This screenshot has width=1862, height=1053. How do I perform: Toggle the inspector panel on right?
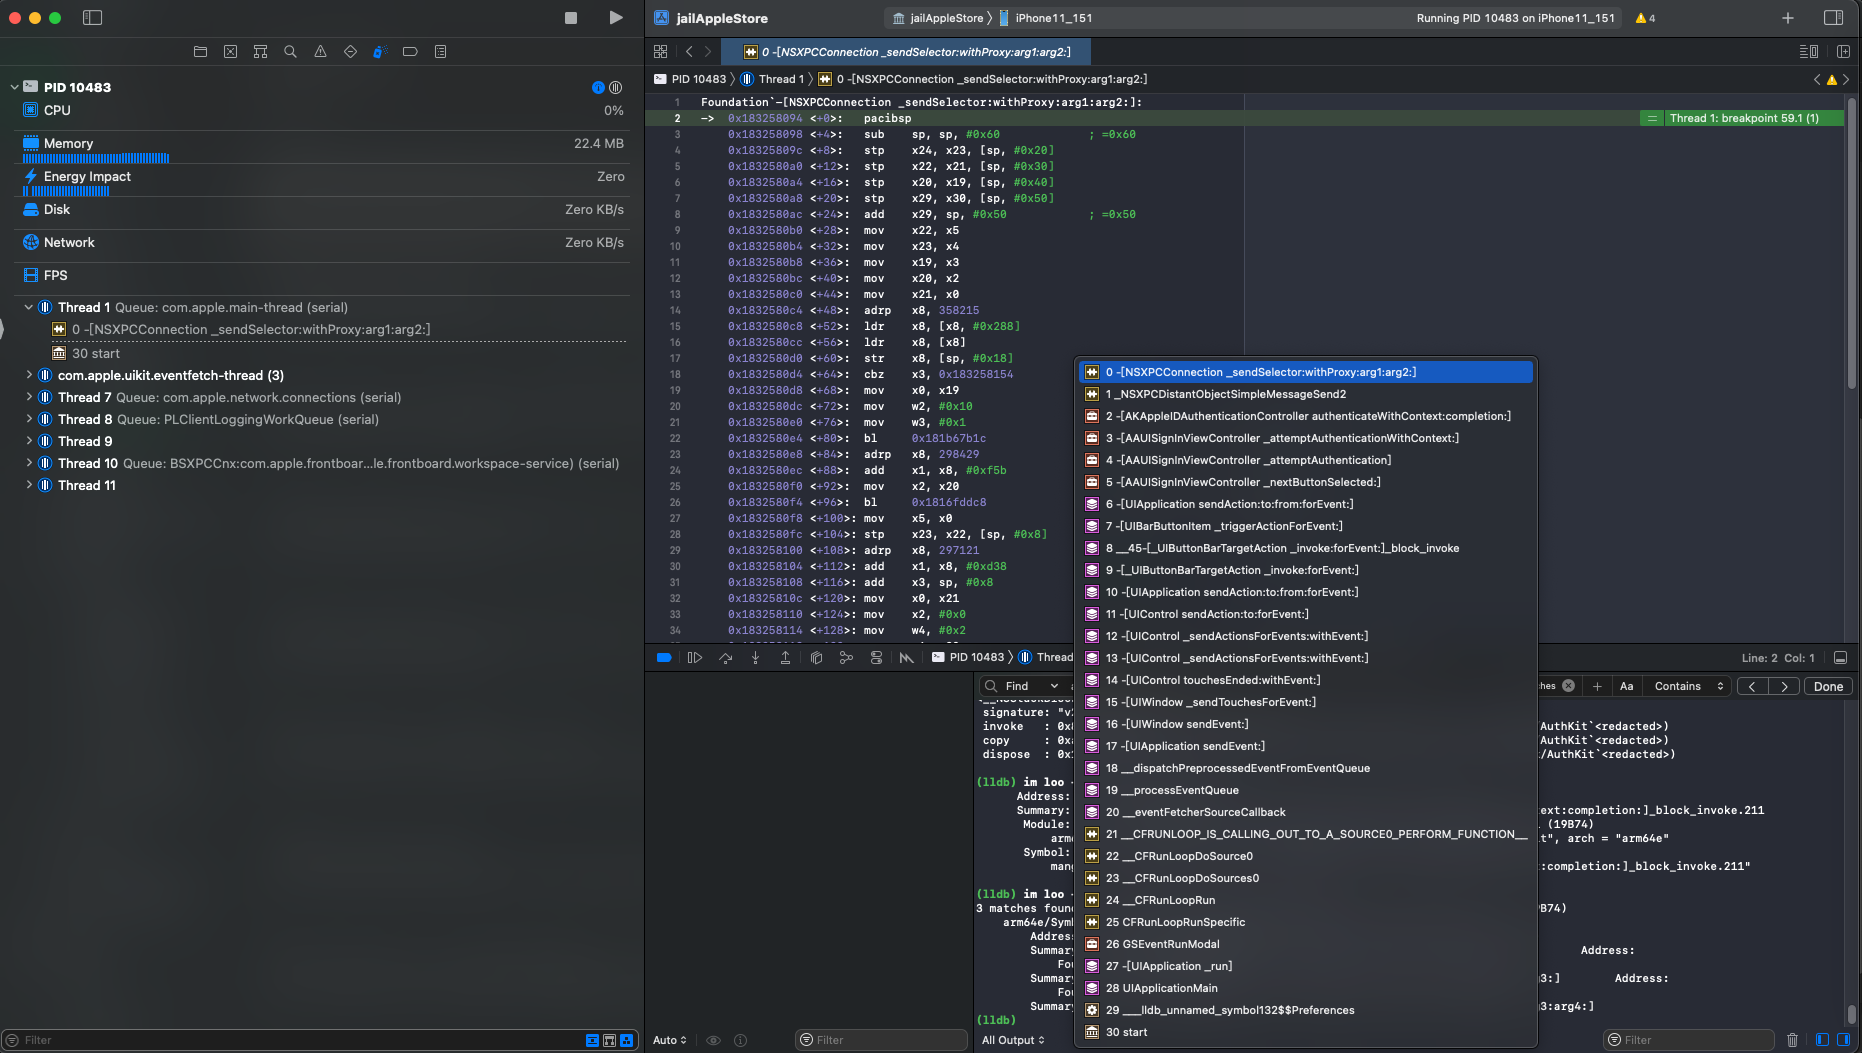pos(1833,18)
